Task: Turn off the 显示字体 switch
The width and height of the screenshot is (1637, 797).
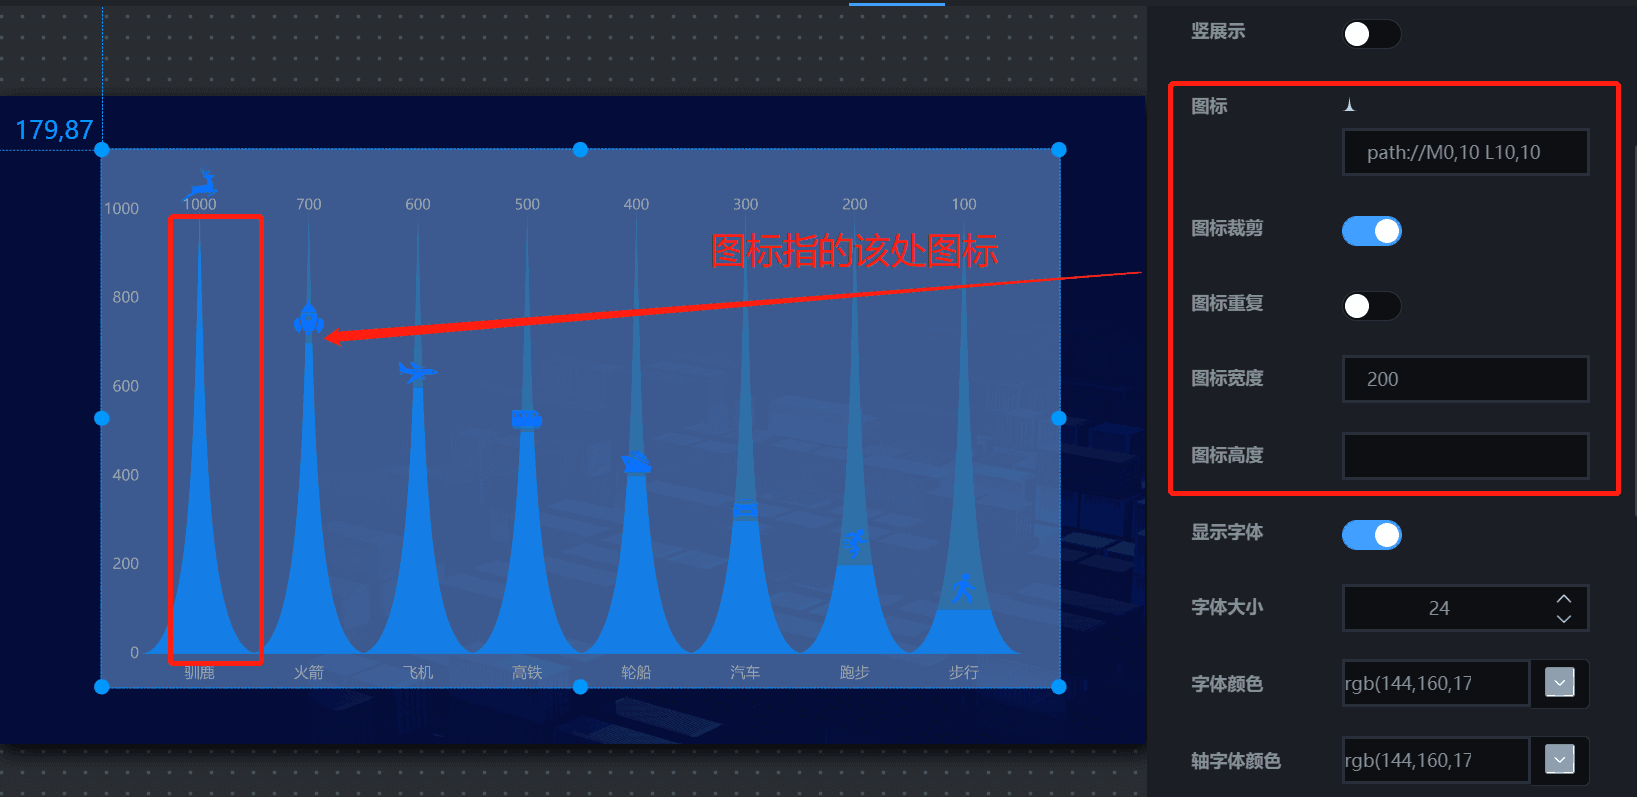Action: tap(1371, 535)
